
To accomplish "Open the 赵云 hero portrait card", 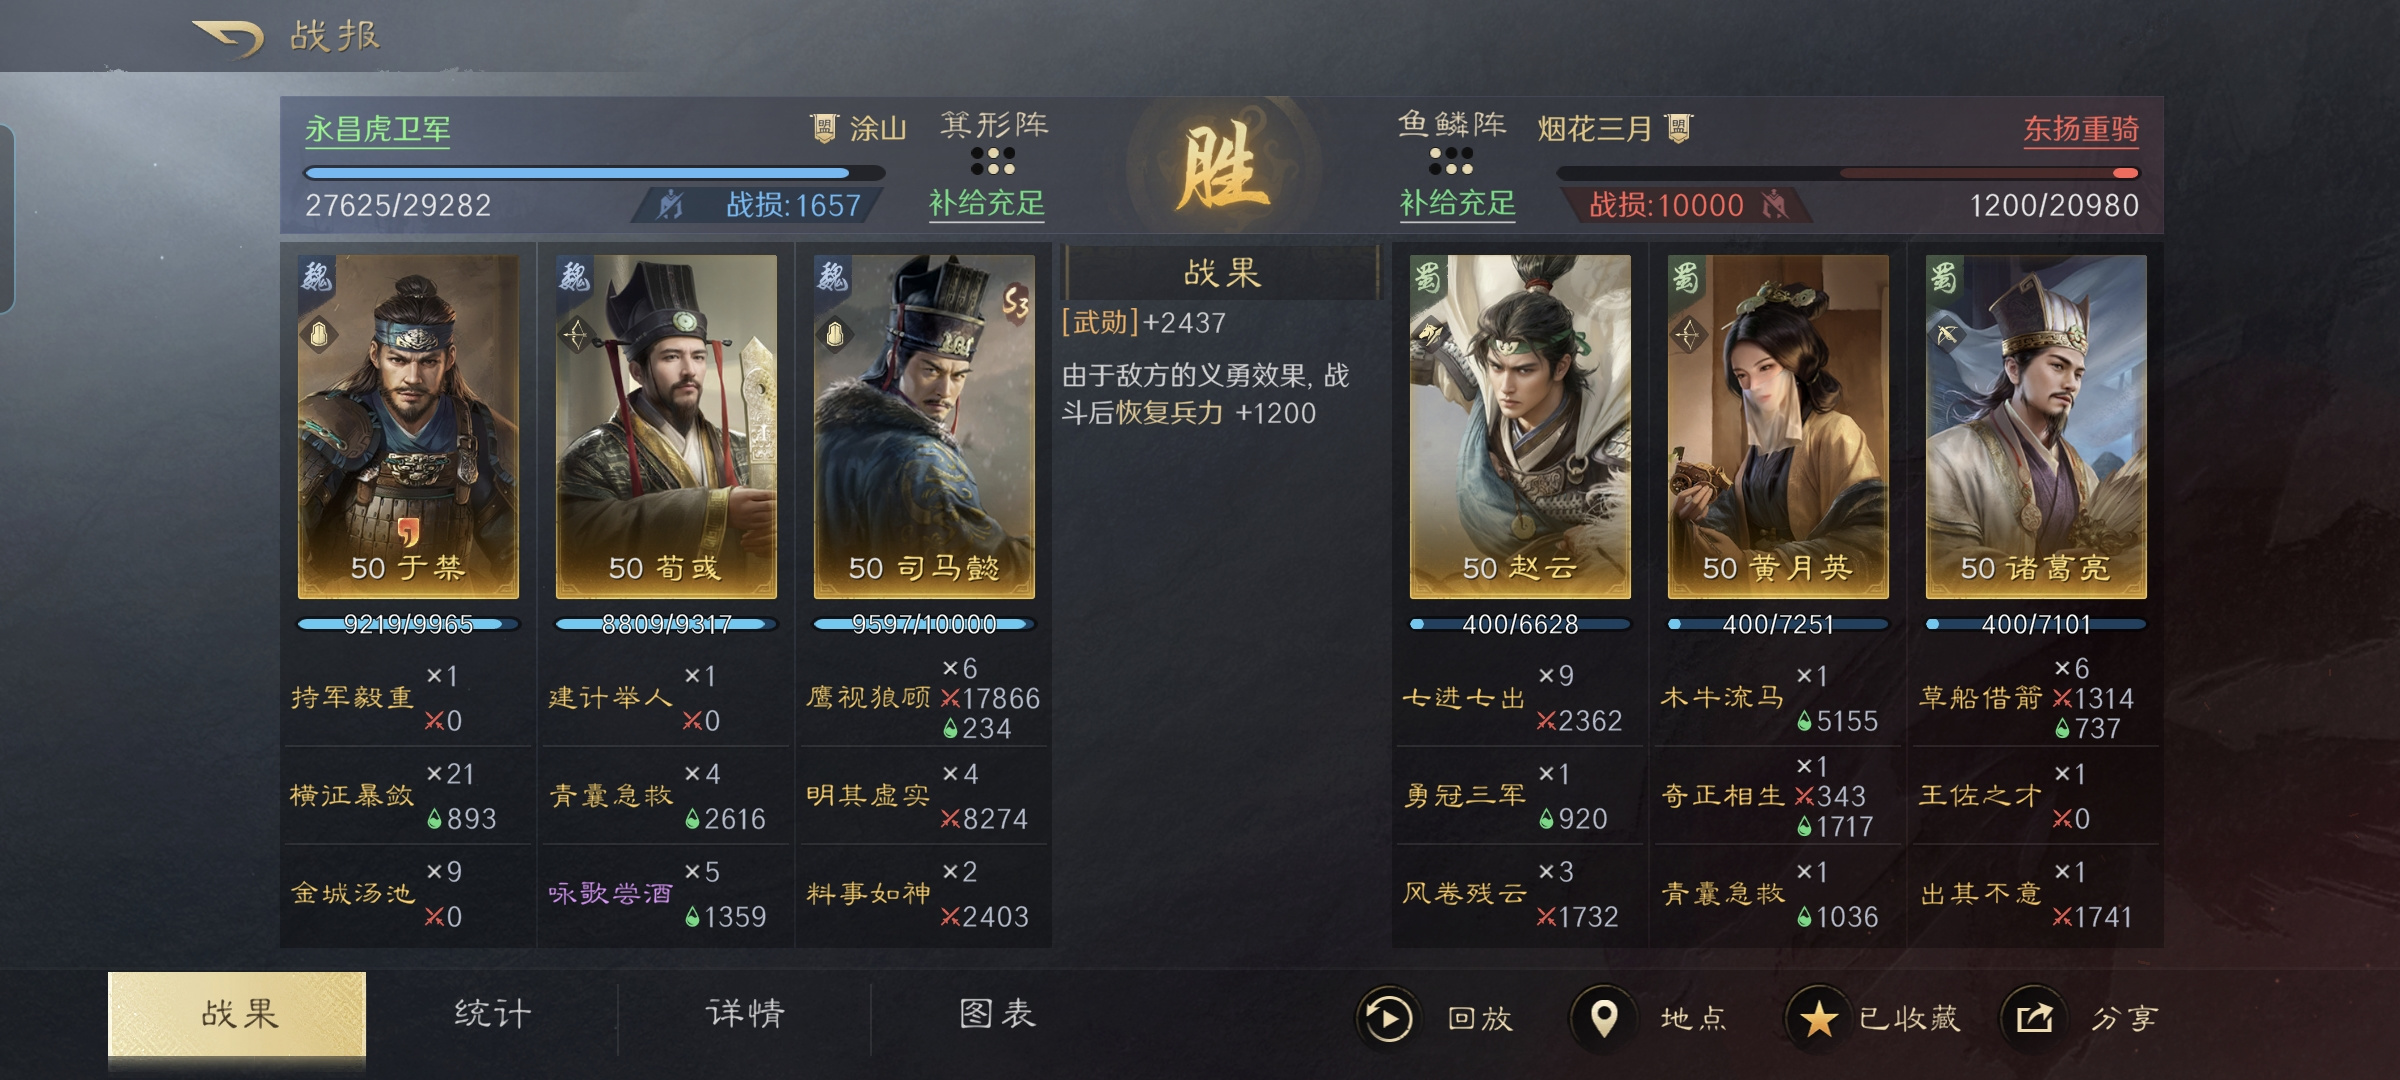I will click(1520, 426).
